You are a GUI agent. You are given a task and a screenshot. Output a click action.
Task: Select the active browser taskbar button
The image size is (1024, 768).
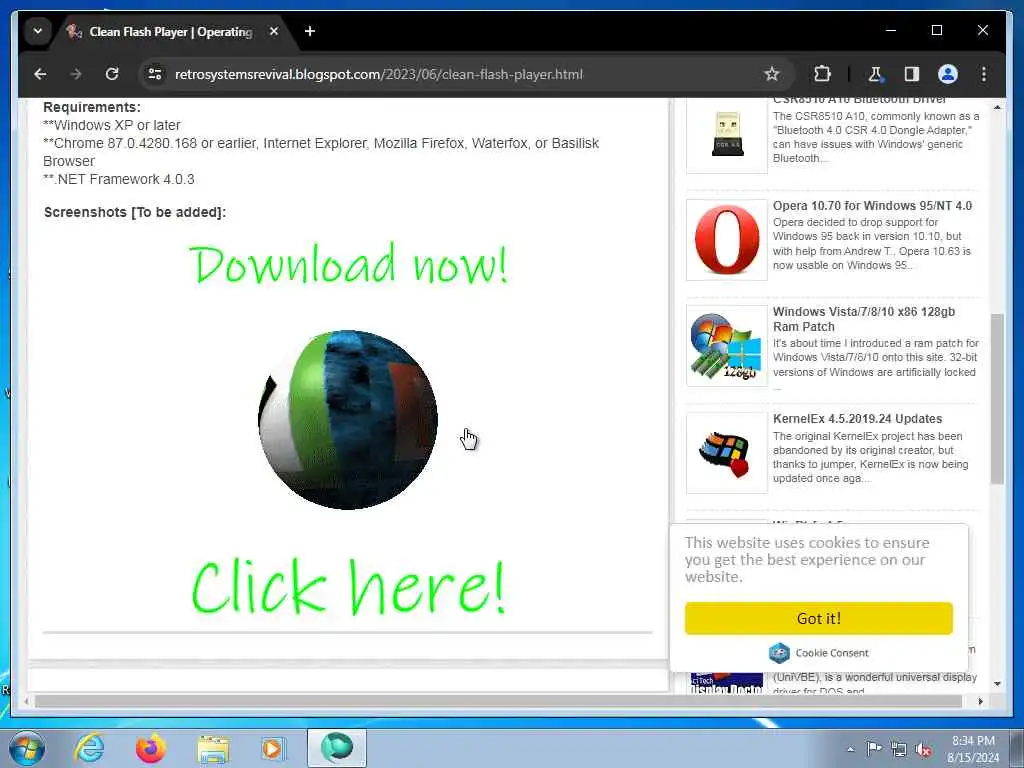(x=337, y=748)
